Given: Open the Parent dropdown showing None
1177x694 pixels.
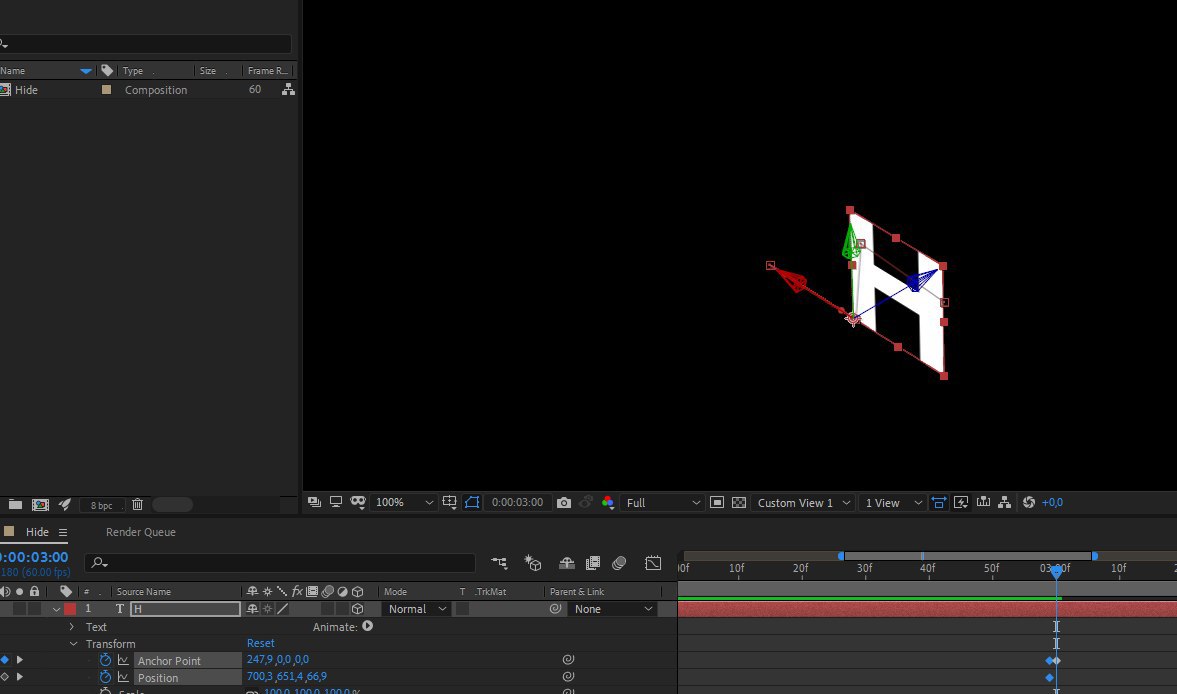Looking at the screenshot, I should click(x=612, y=609).
